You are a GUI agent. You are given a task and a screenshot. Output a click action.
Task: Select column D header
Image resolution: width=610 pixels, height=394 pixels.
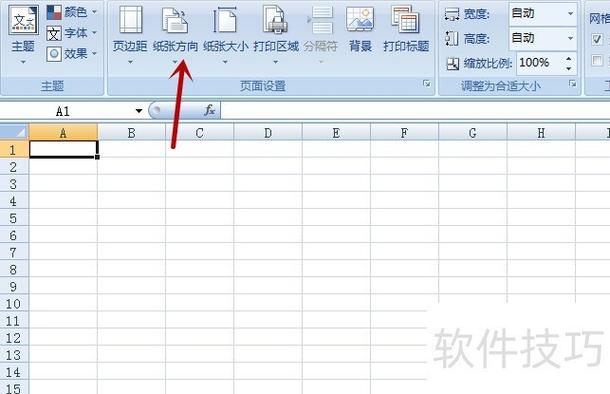click(x=268, y=133)
